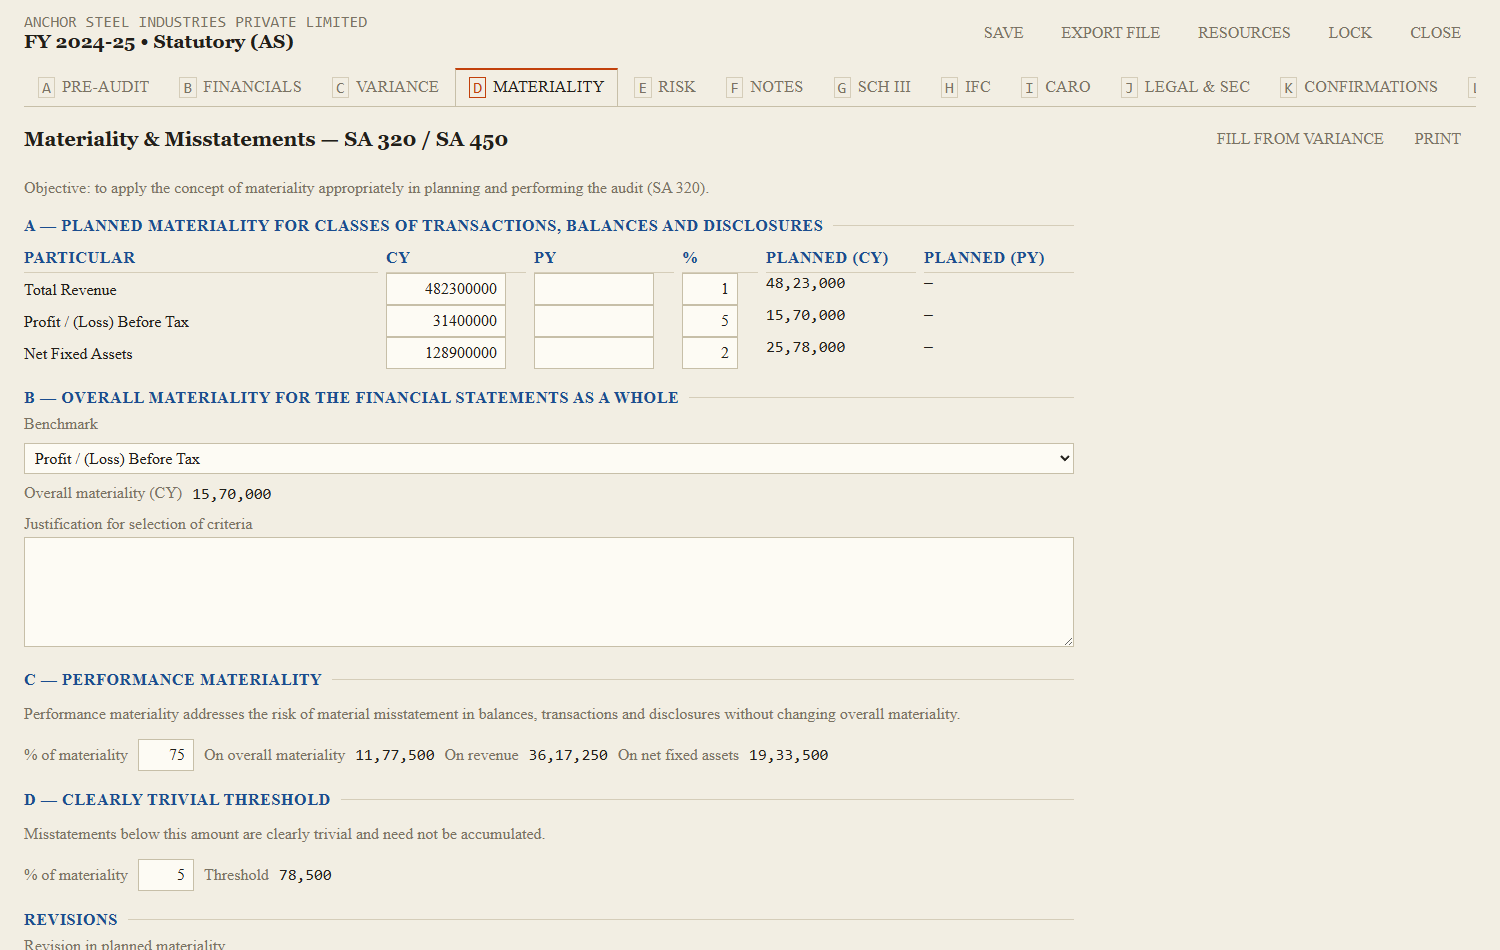This screenshot has width=1500, height=950.
Task: Close the audit file
Action: (1435, 33)
